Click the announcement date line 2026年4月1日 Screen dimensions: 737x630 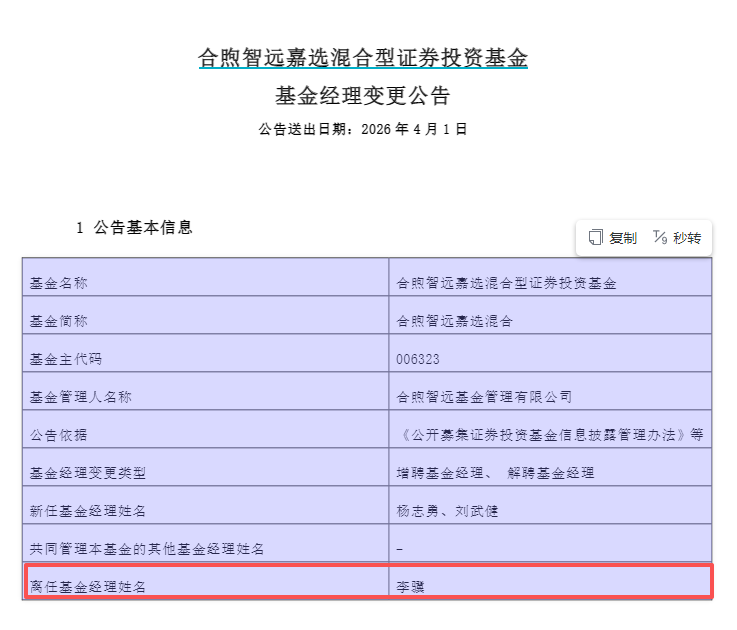(x=363, y=129)
